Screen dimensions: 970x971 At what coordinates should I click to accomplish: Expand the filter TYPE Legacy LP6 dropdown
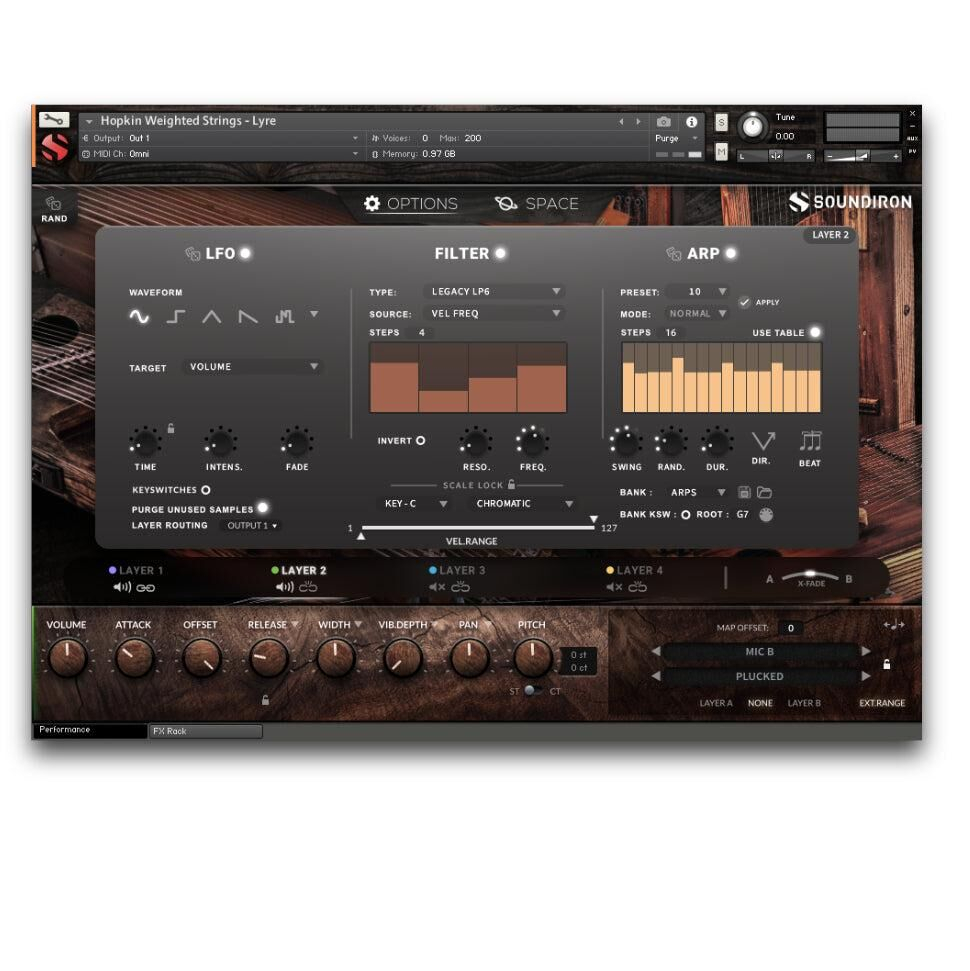(494, 292)
